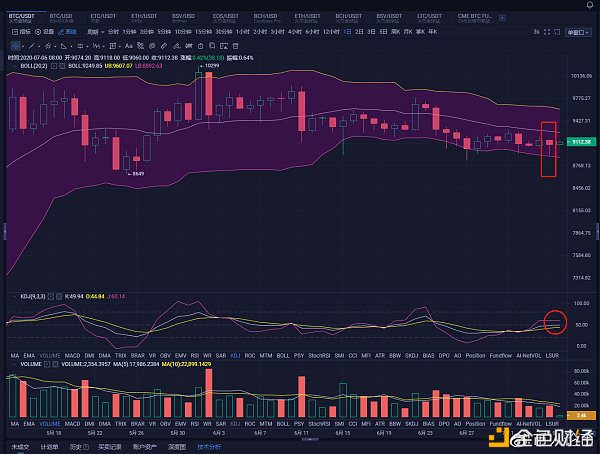
Task: Click the lock drawings icon
Action: 201,46
